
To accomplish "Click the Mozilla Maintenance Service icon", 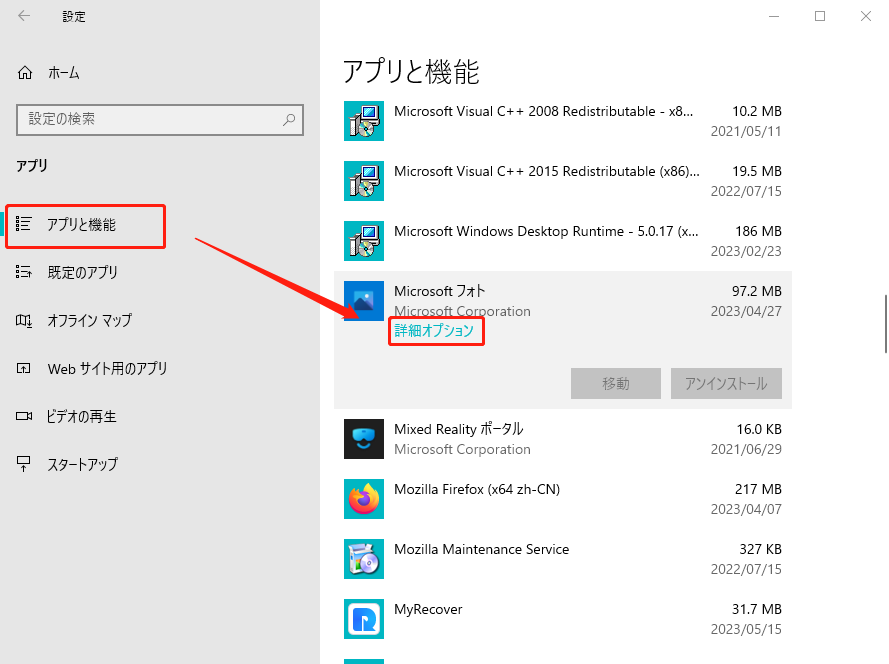I will coord(364,559).
